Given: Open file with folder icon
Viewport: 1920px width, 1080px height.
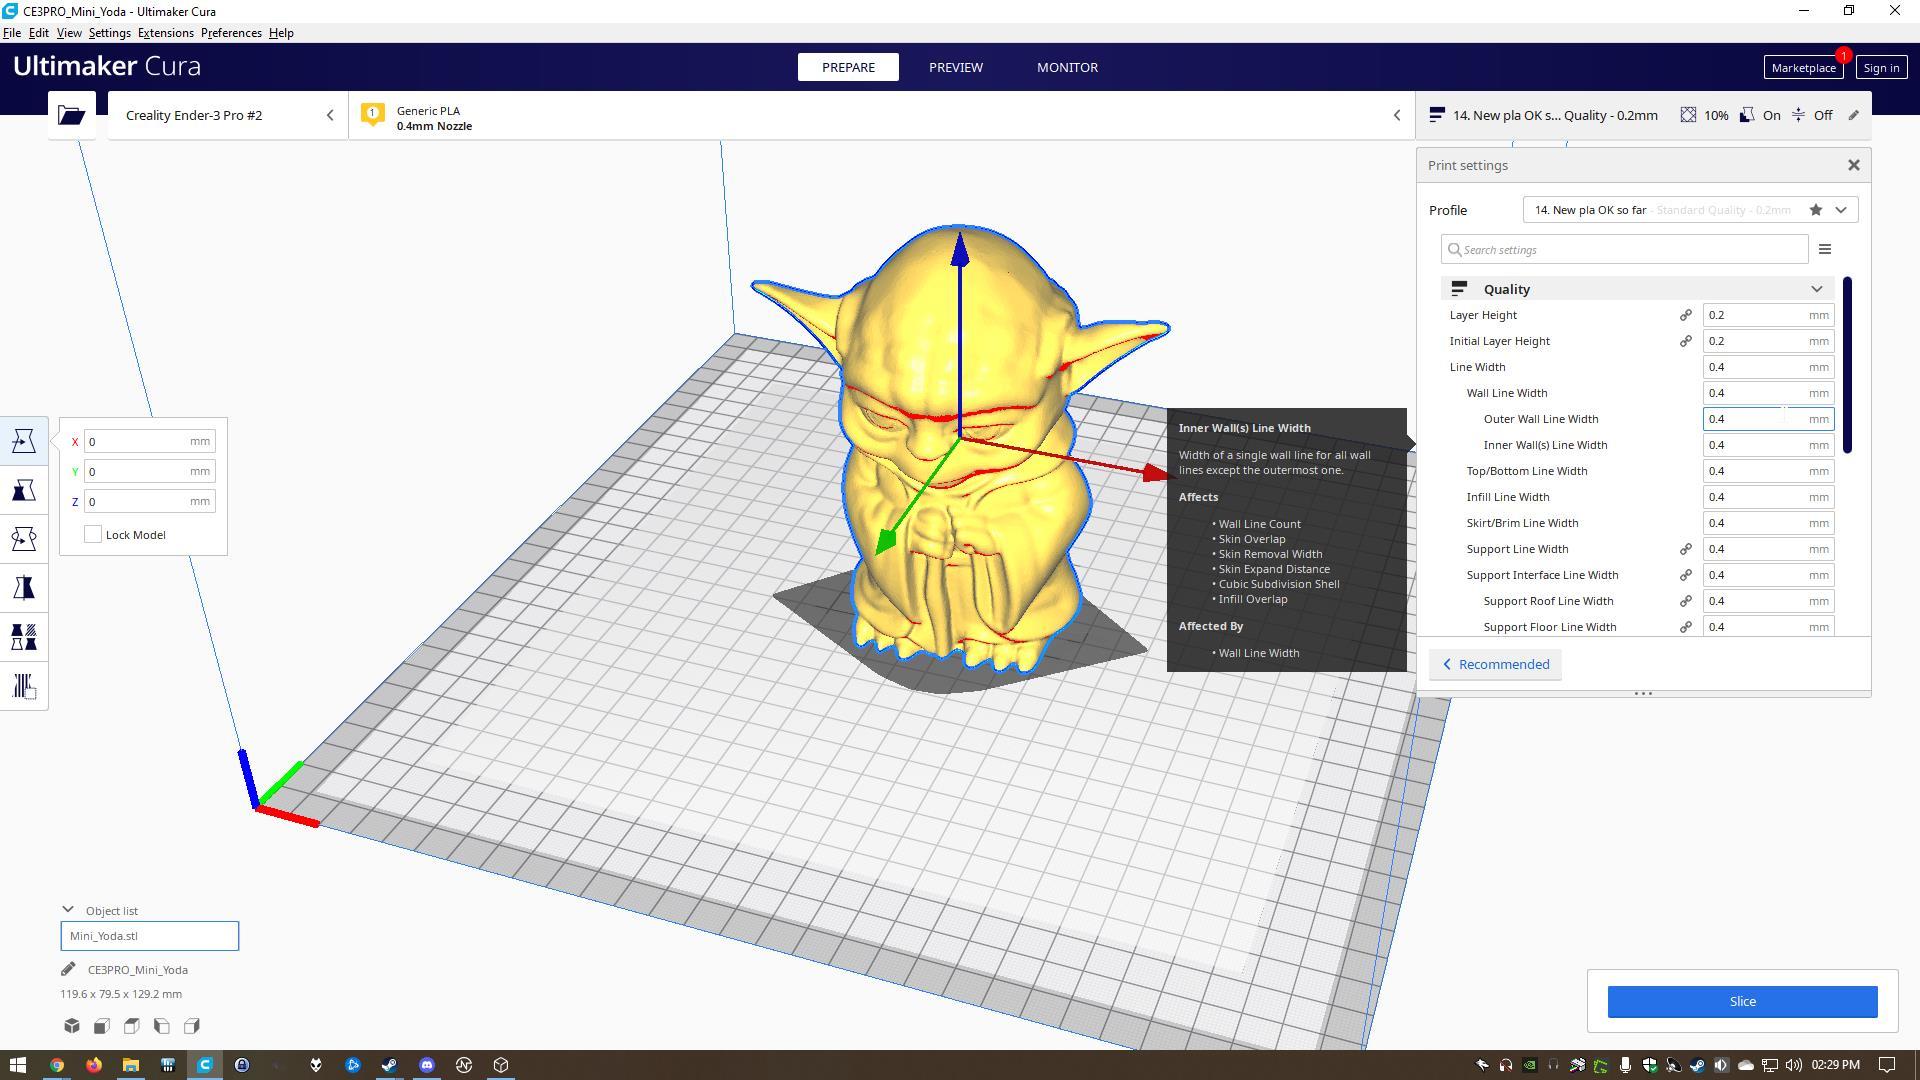Looking at the screenshot, I should point(71,115).
